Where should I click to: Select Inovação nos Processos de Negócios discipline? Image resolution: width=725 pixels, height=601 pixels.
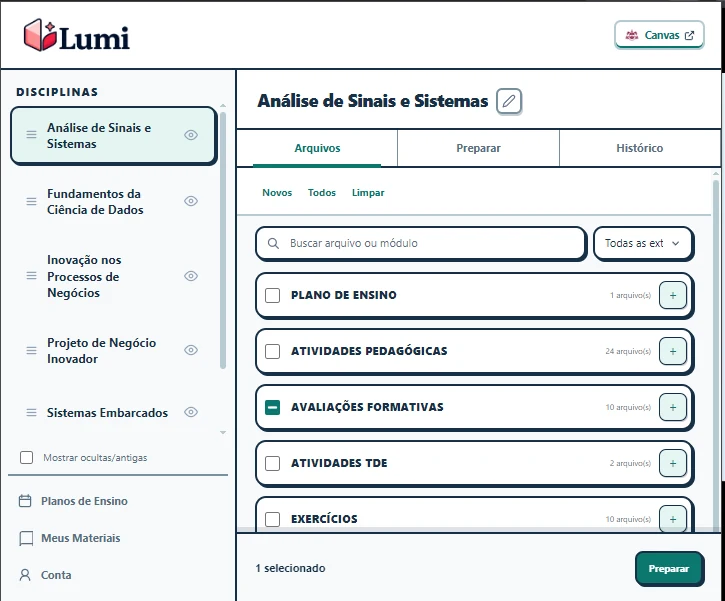coord(113,276)
